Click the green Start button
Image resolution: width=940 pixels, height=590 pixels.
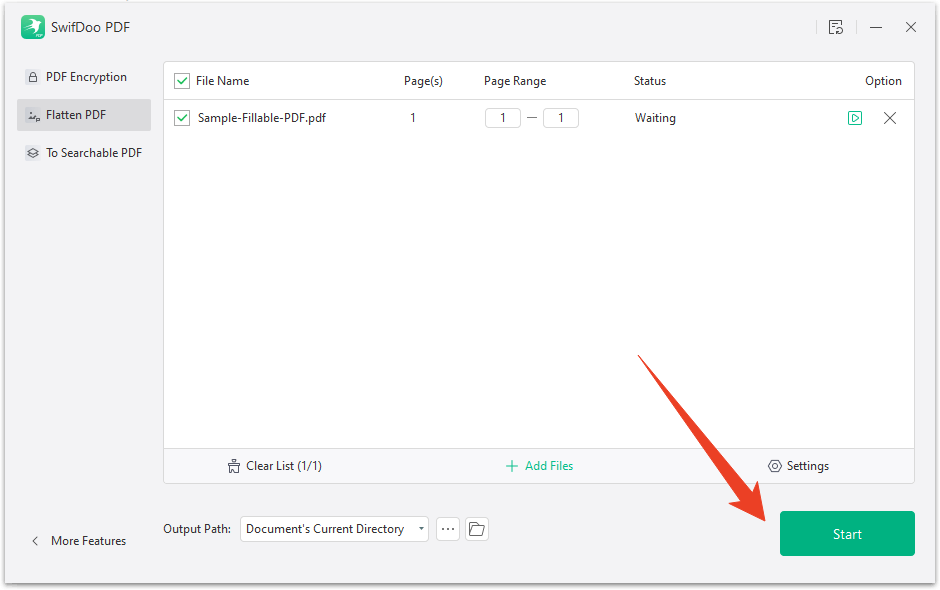847,534
